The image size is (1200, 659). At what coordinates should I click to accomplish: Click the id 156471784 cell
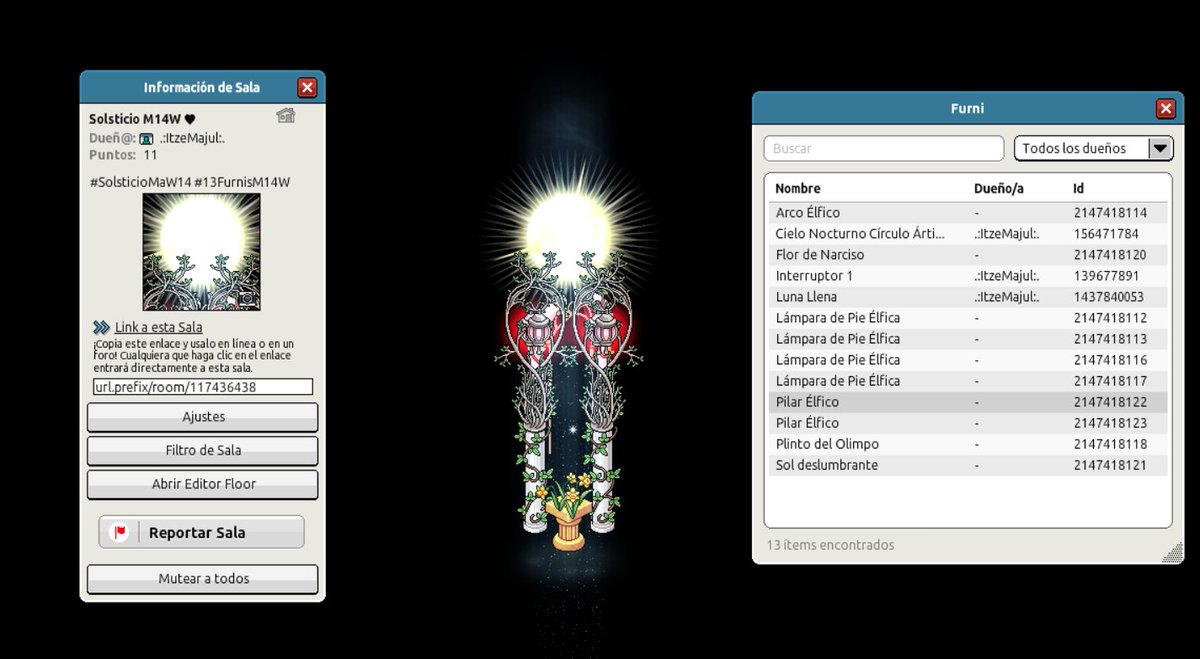[x=1106, y=234]
